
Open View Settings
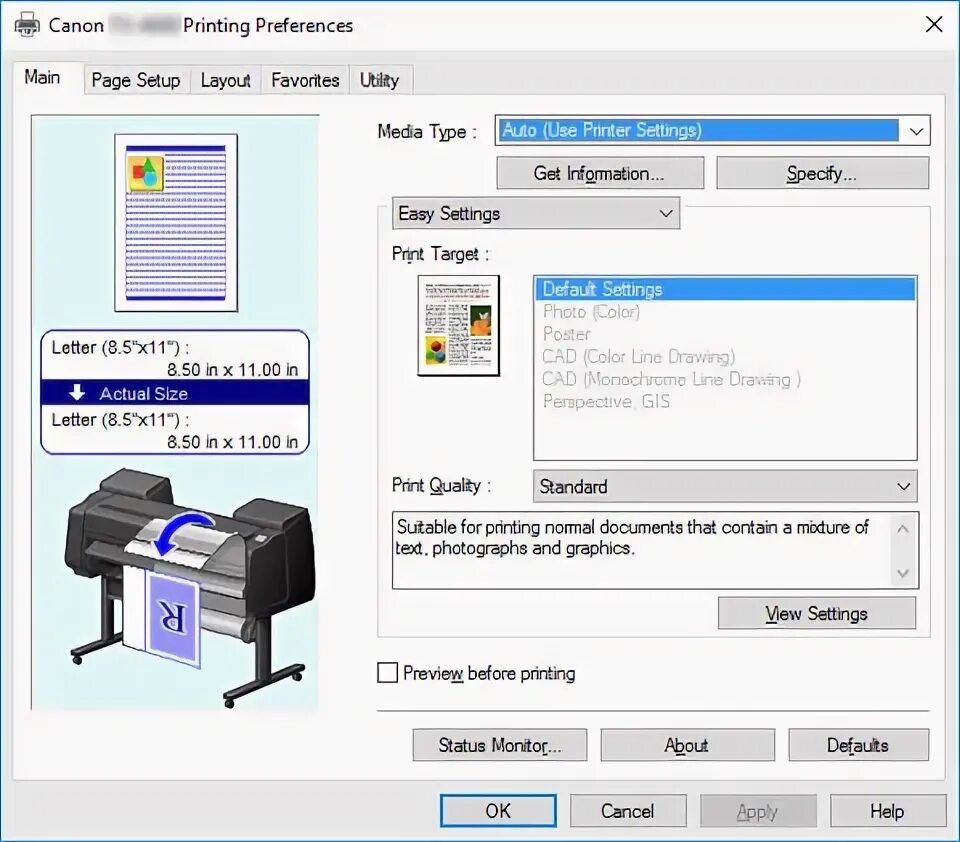817,613
